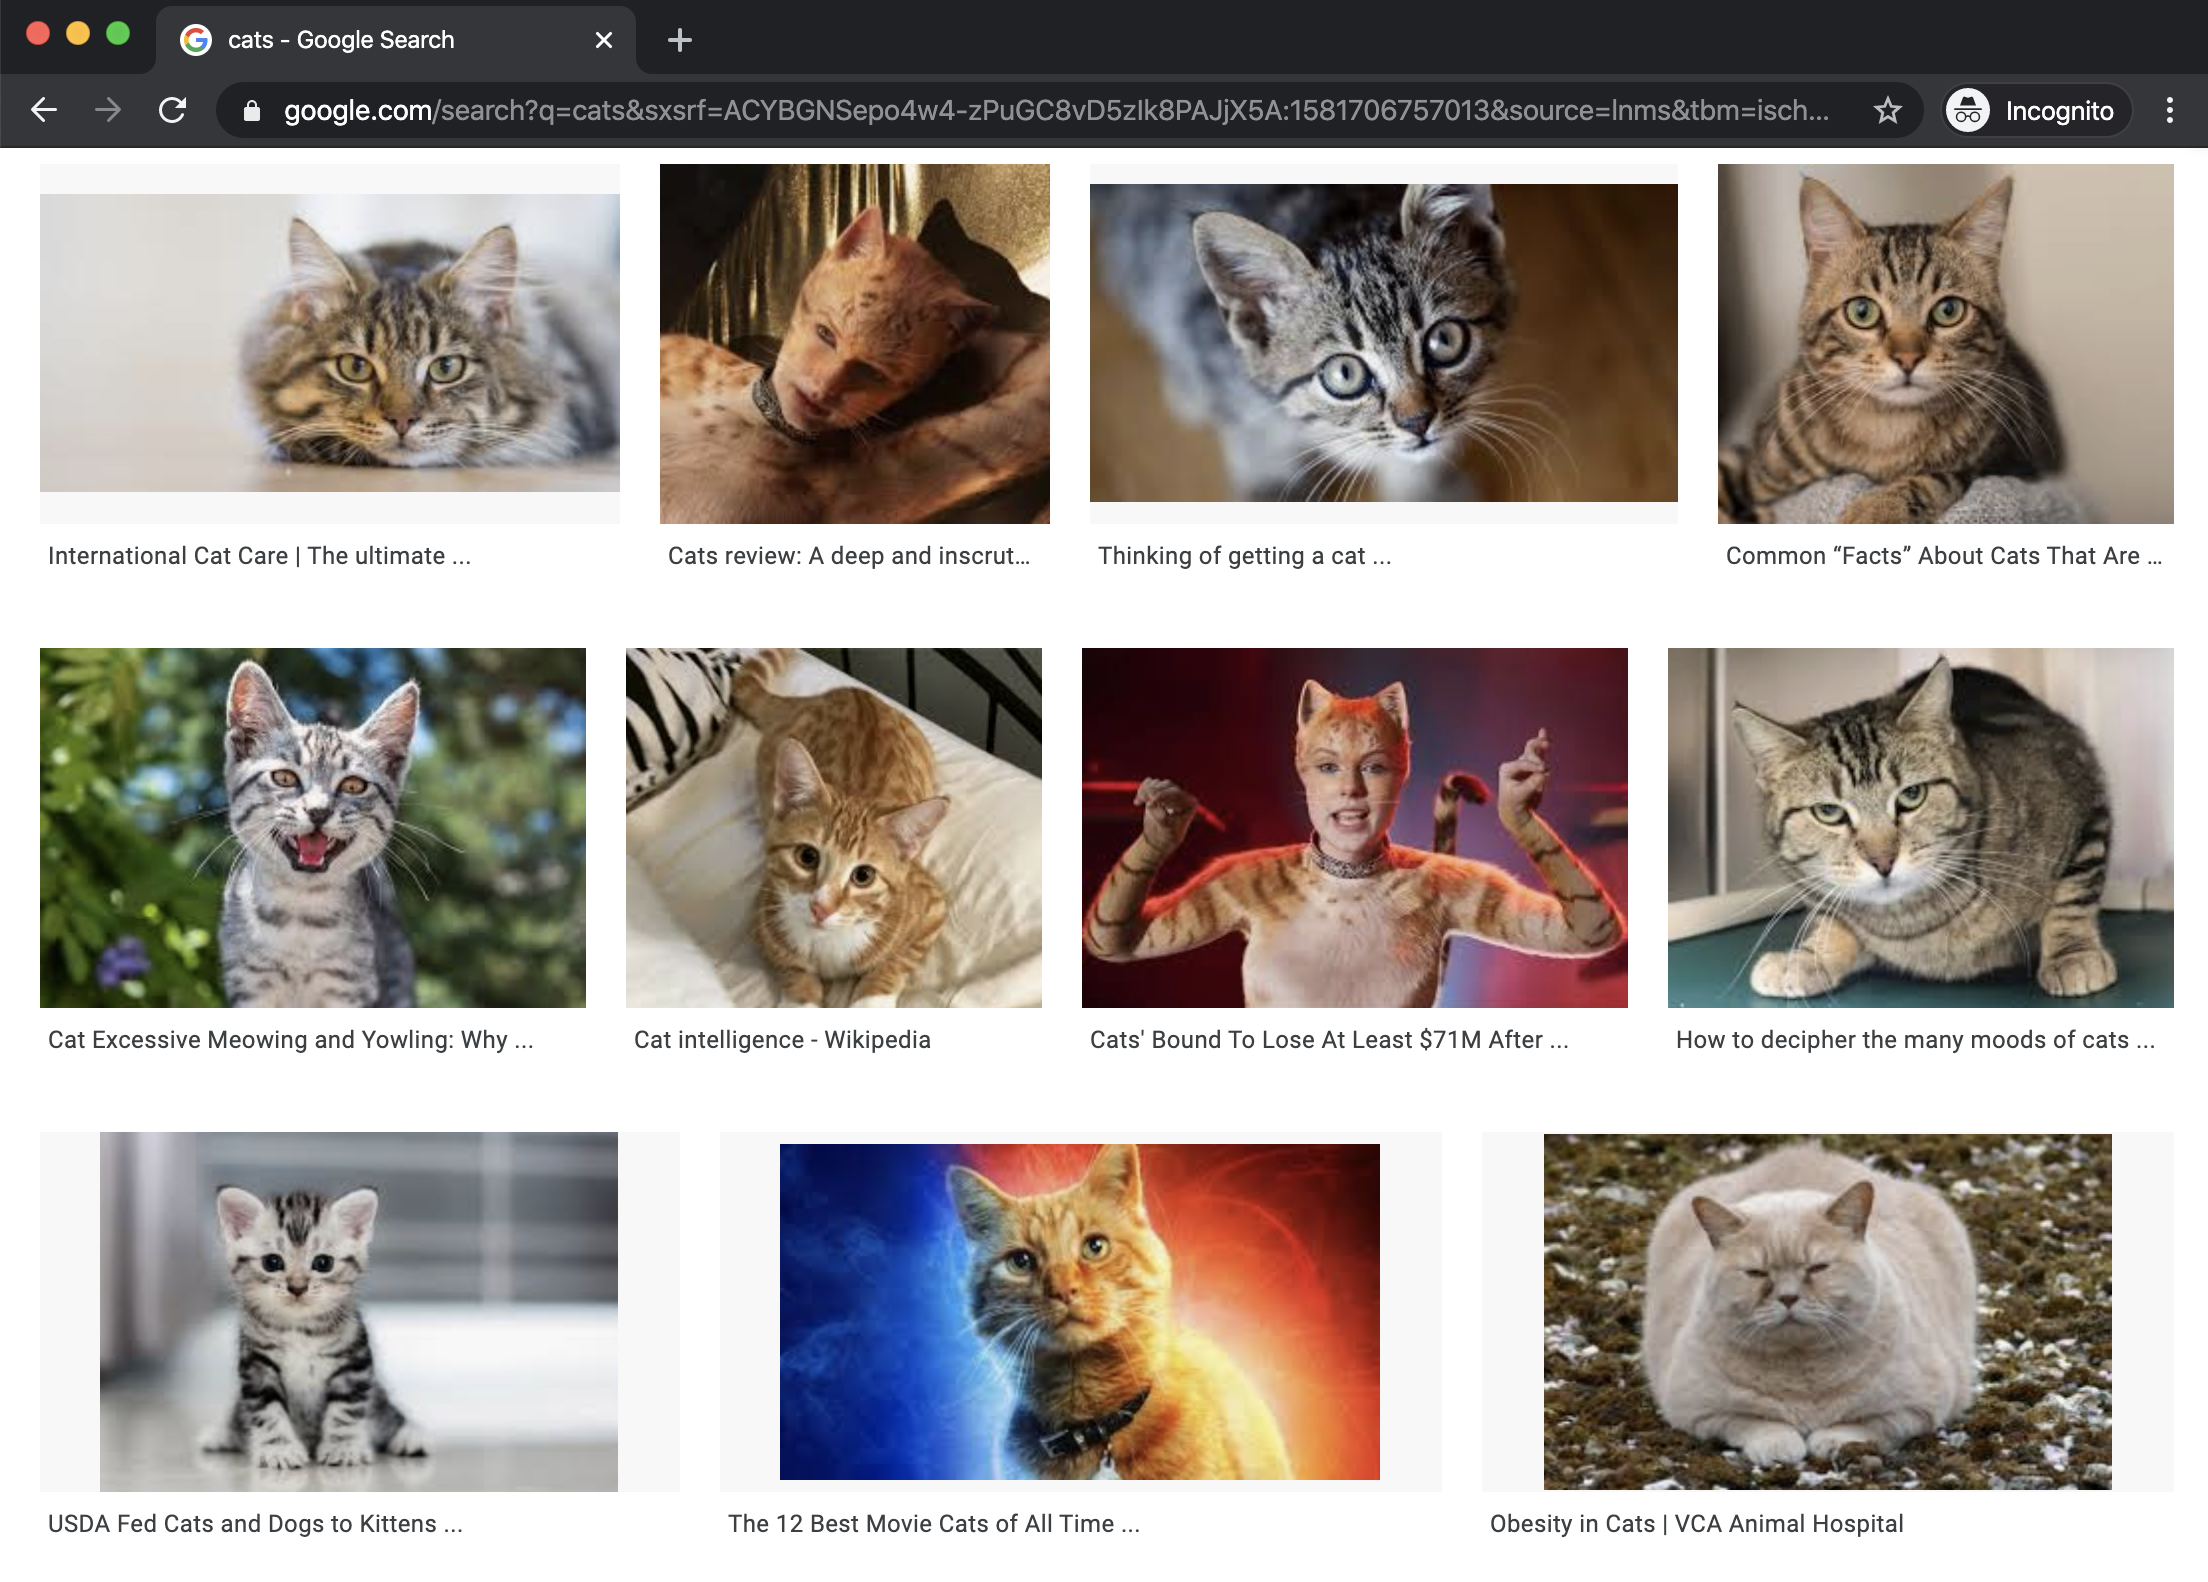This screenshot has width=2208, height=1582.
Task: Open Obesity in Cats VCA link
Action: 1696,1524
